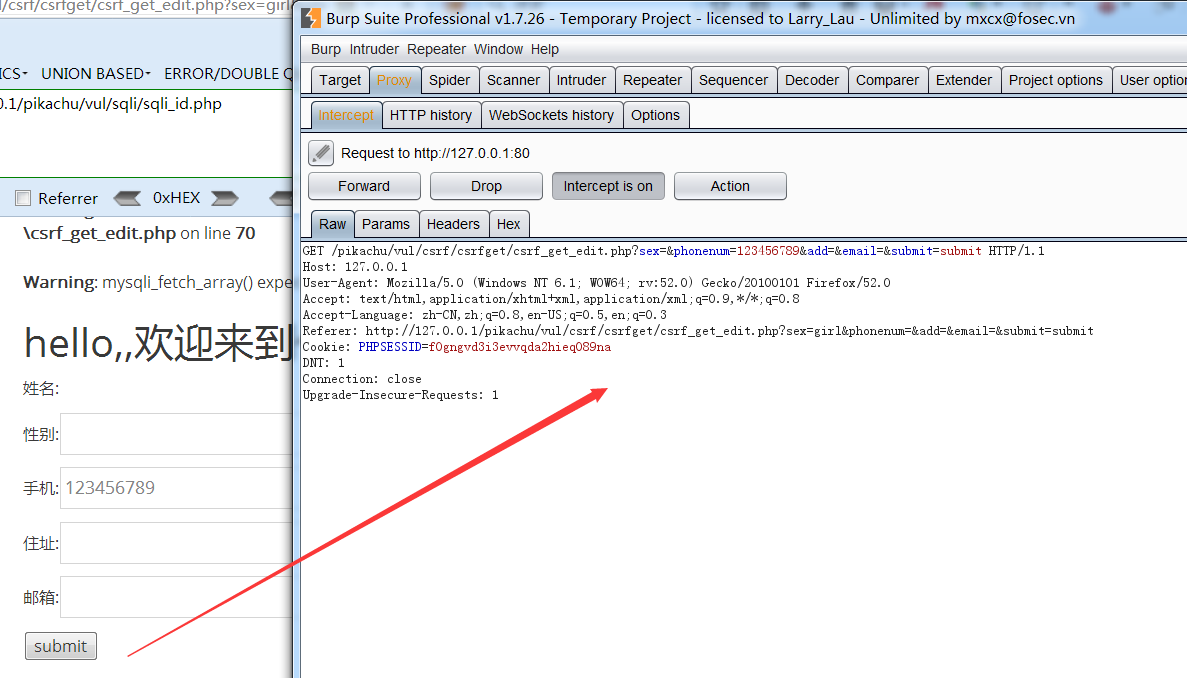Click the GET request line in raw editor

pyautogui.click(x=673, y=250)
